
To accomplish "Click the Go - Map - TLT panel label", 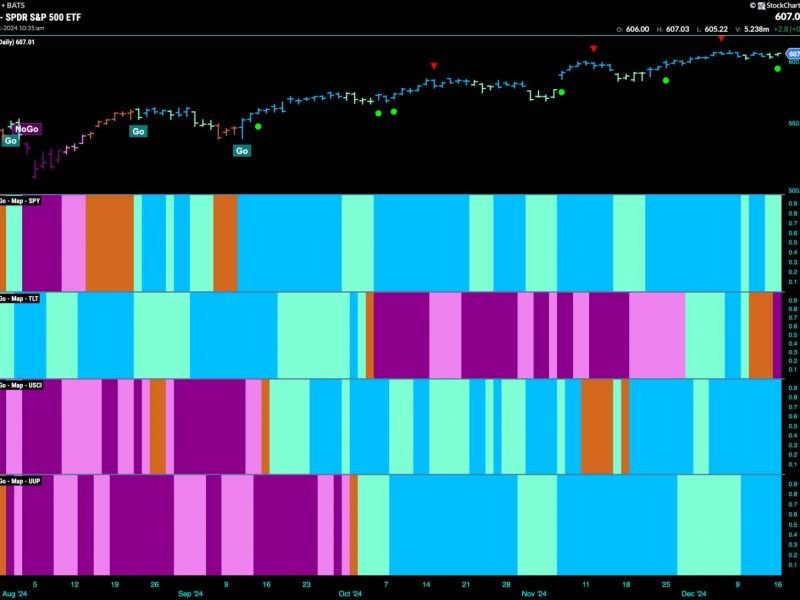I will click(x=19, y=298).
